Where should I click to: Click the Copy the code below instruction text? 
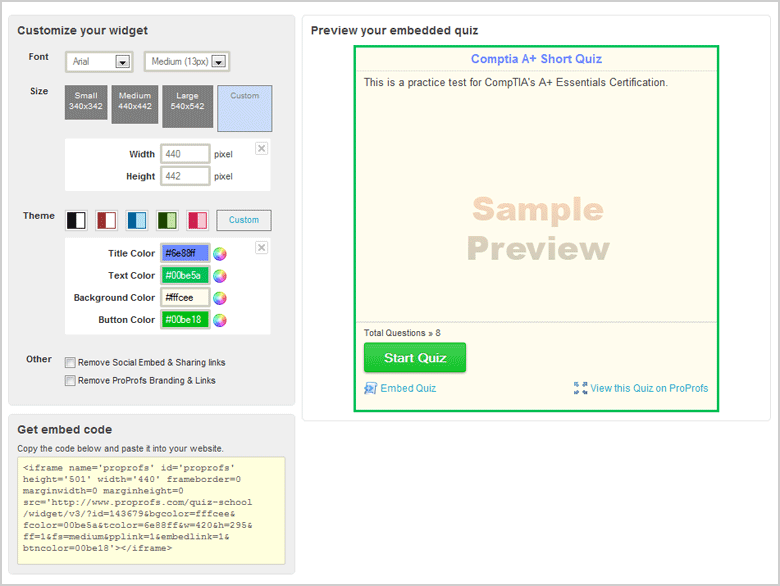pyautogui.click(x=120, y=449)
